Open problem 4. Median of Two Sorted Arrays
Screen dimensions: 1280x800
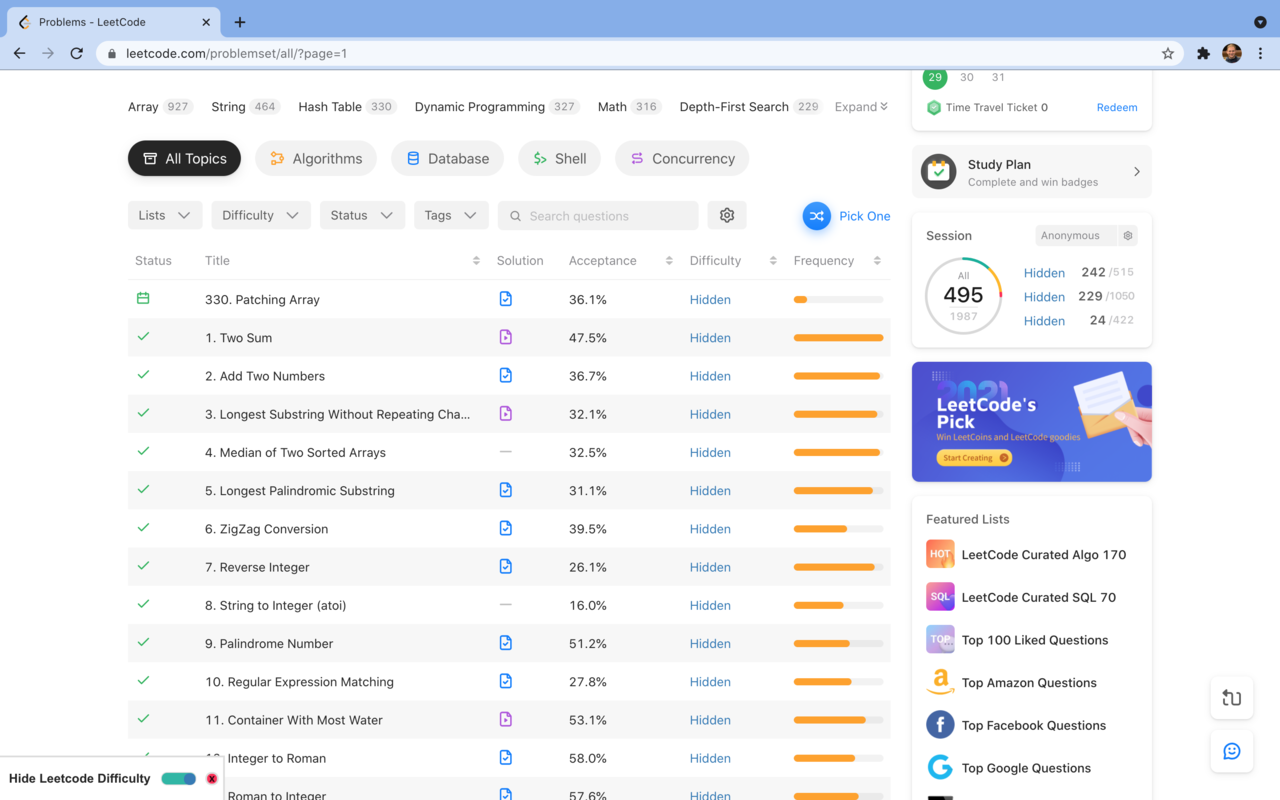point(295,453)
